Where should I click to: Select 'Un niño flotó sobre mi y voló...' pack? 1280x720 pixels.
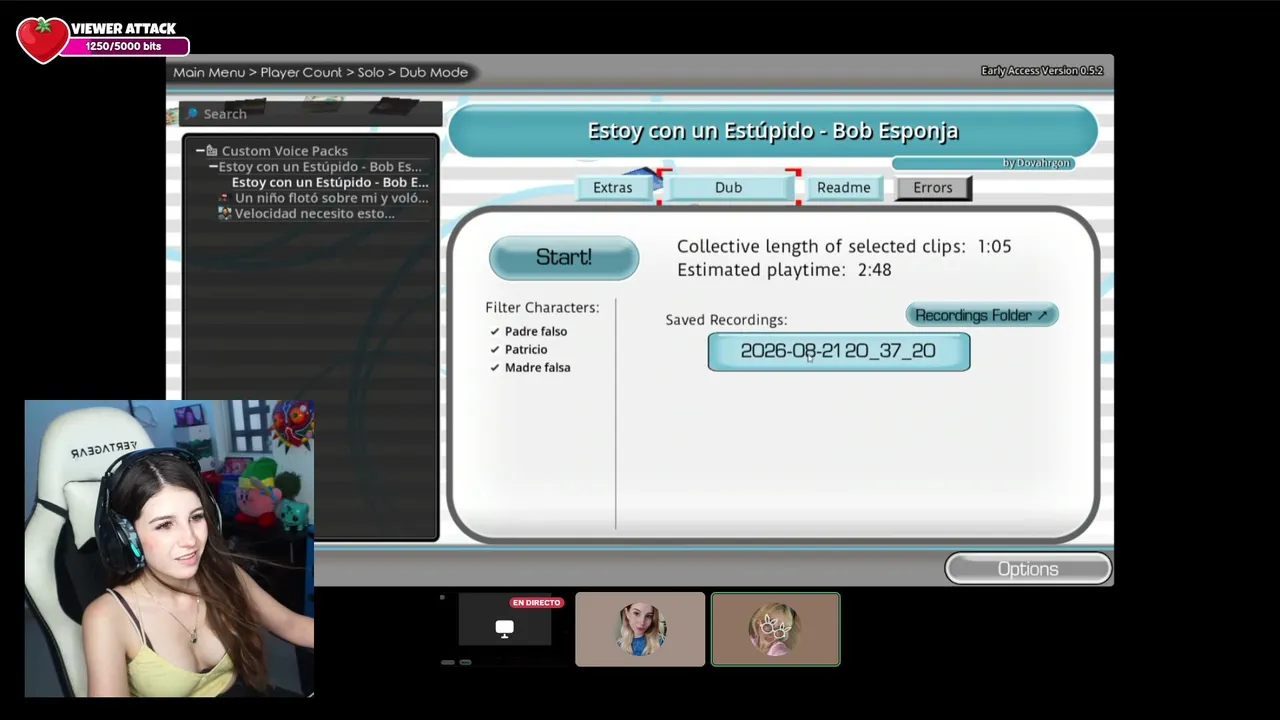click(331, 198)
